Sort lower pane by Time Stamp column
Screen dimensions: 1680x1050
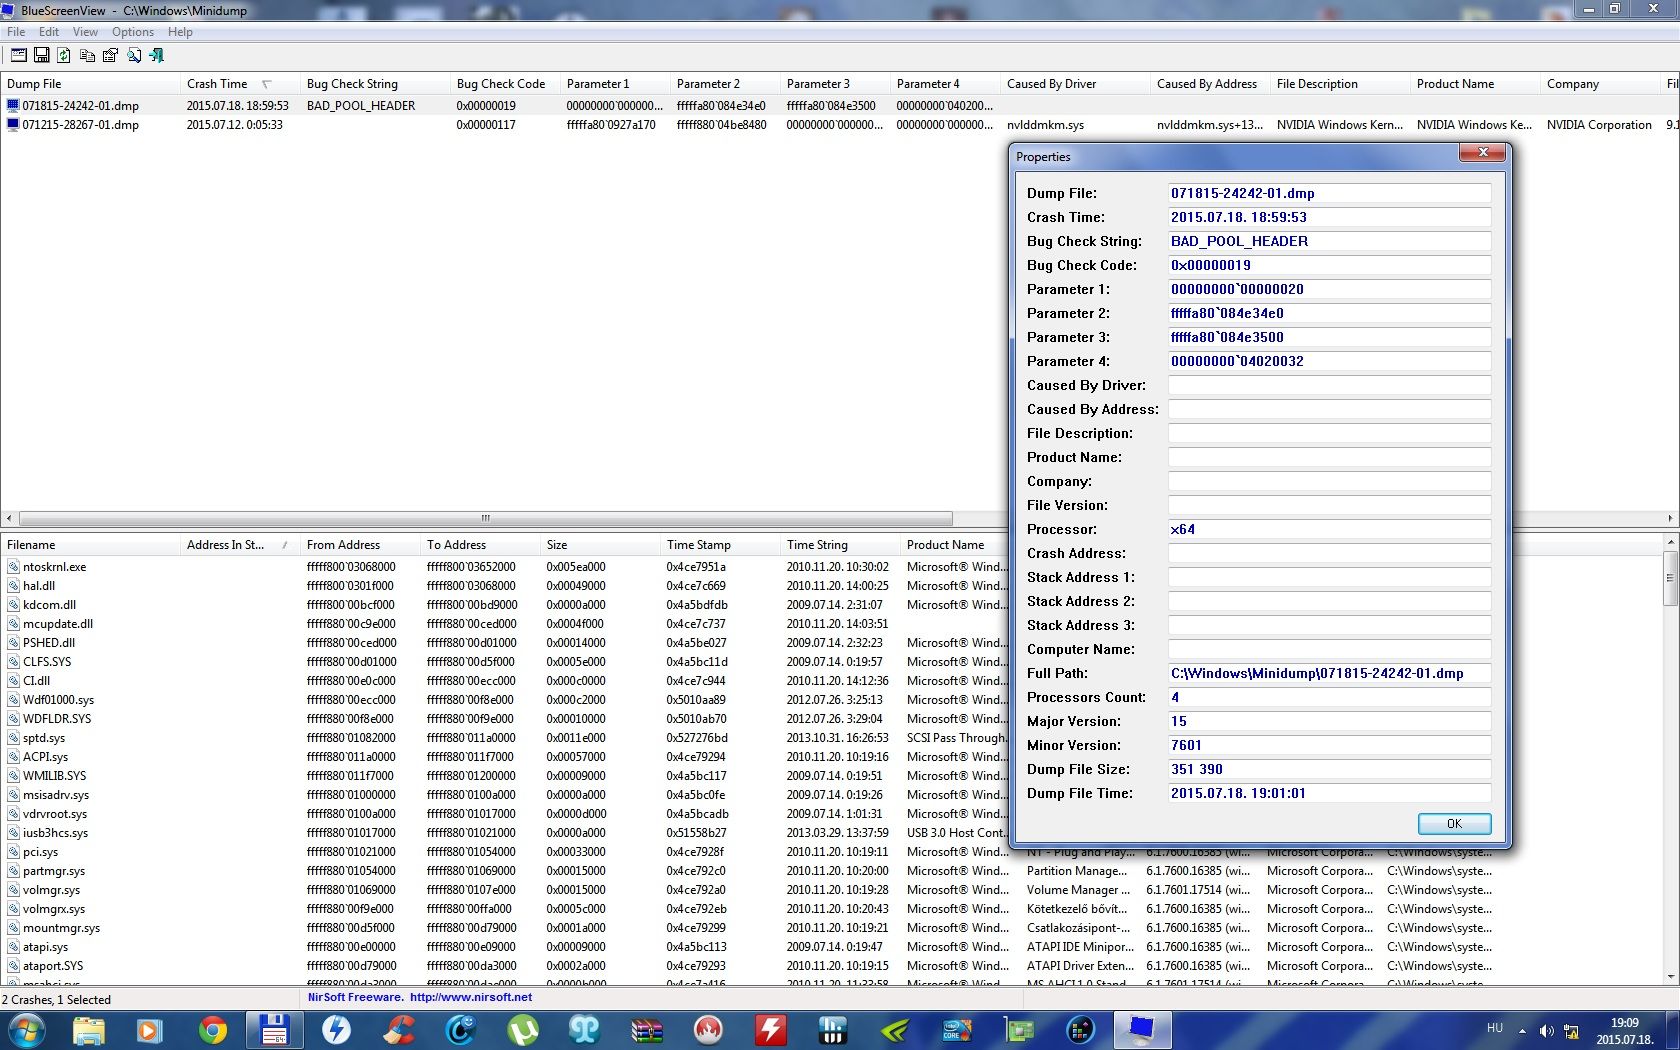pyautogui.click(x=718, y=545)
